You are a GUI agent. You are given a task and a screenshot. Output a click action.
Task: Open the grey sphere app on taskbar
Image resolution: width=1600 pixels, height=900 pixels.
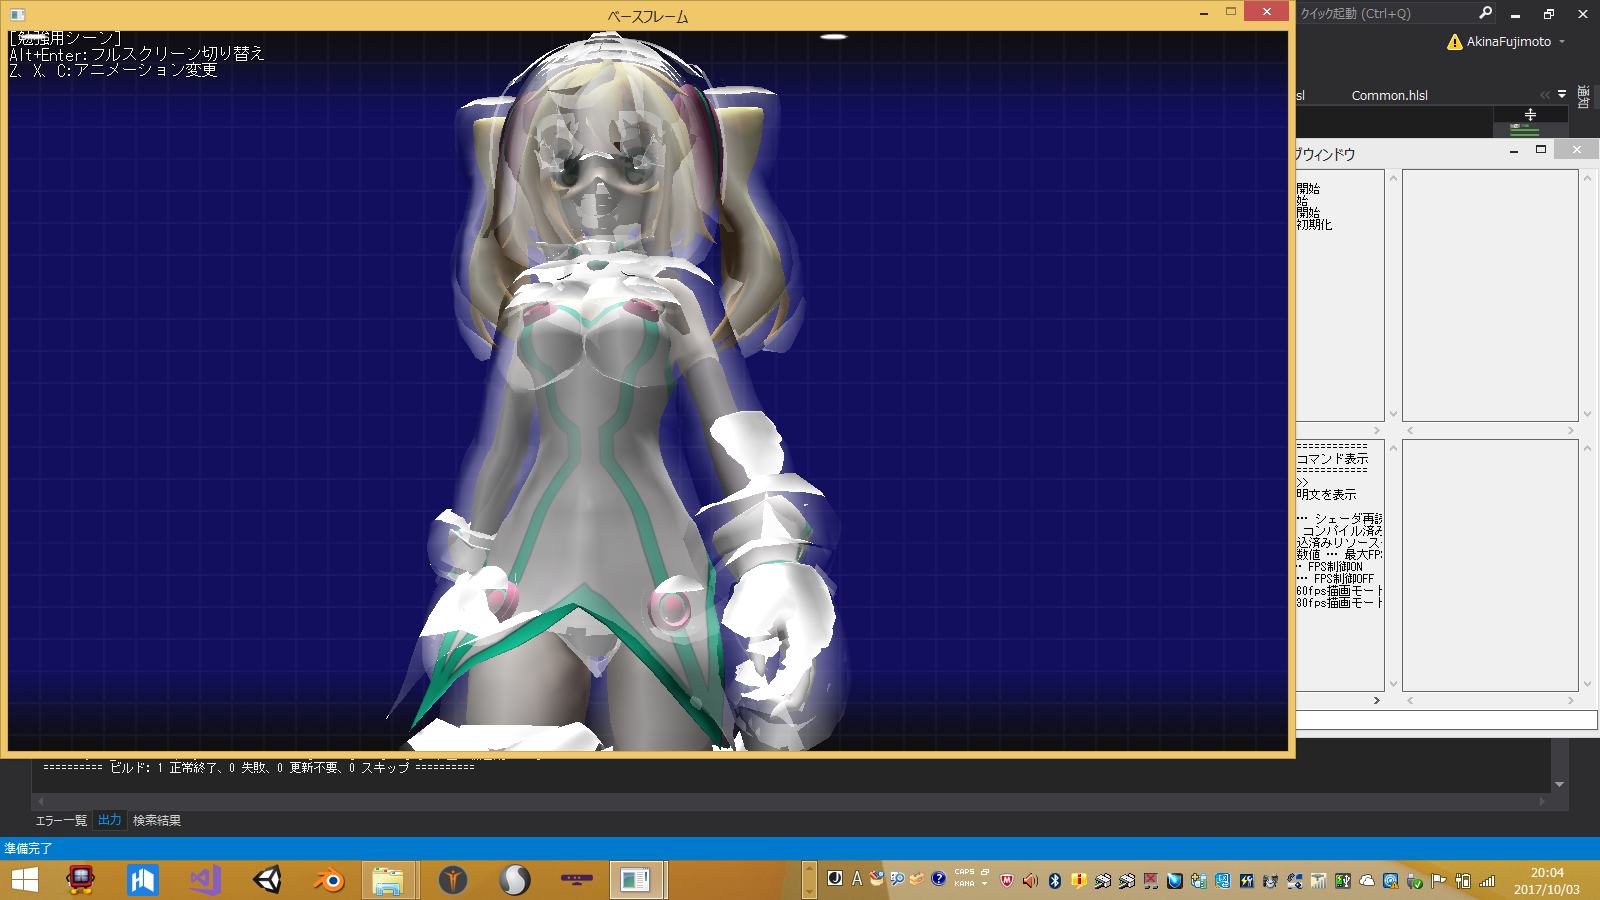coord(515,880)
